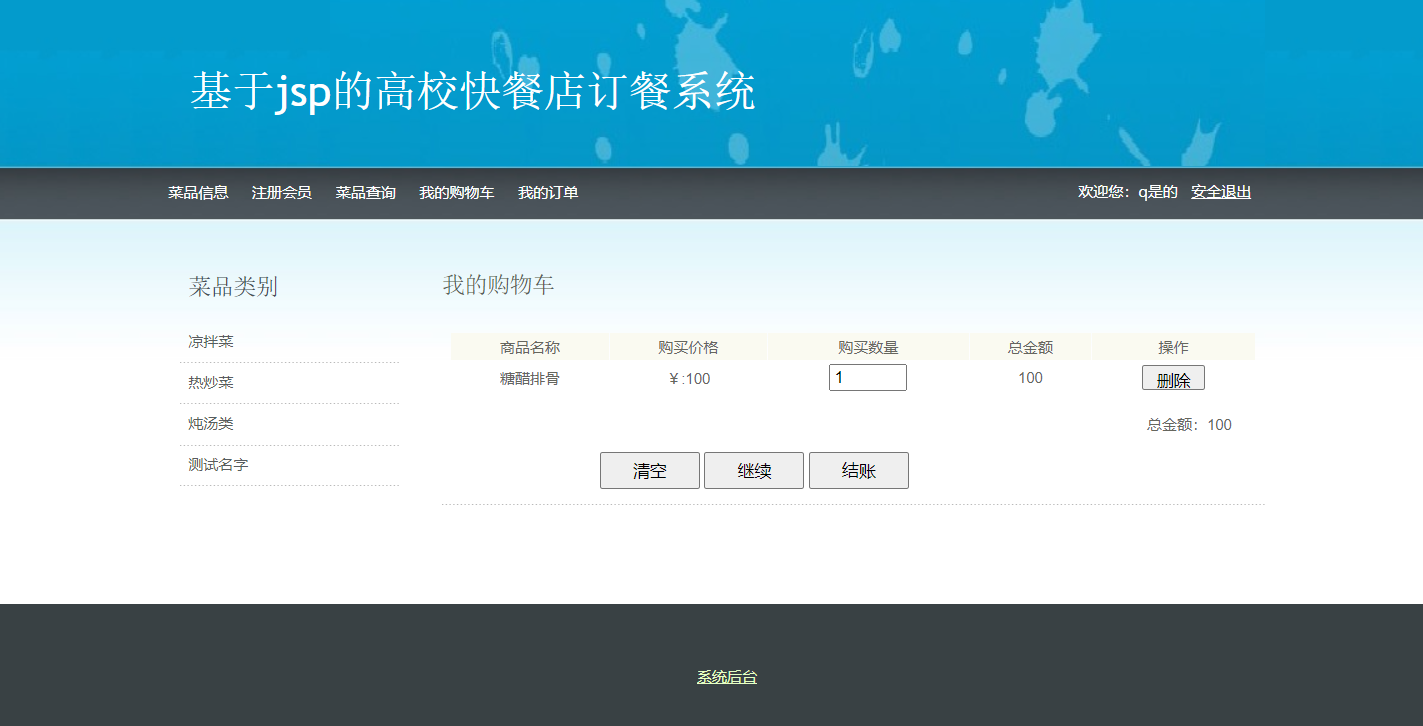Click the 菜品类别 sidebar heading
1423x726 pixels.
pyautogui.click(x=233, y=287)
